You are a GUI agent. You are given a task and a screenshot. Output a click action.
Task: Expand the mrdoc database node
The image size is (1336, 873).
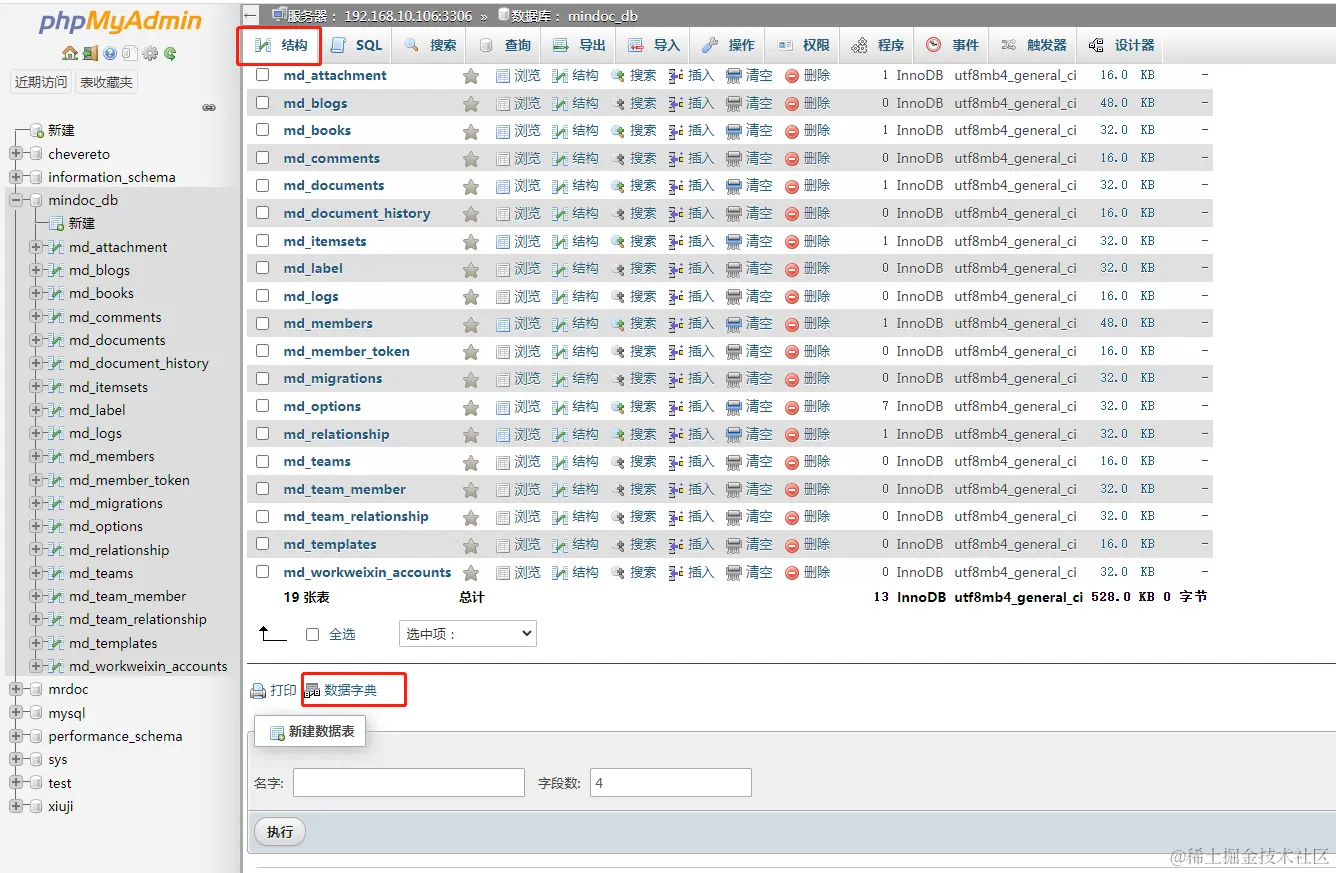pos(15,689)
